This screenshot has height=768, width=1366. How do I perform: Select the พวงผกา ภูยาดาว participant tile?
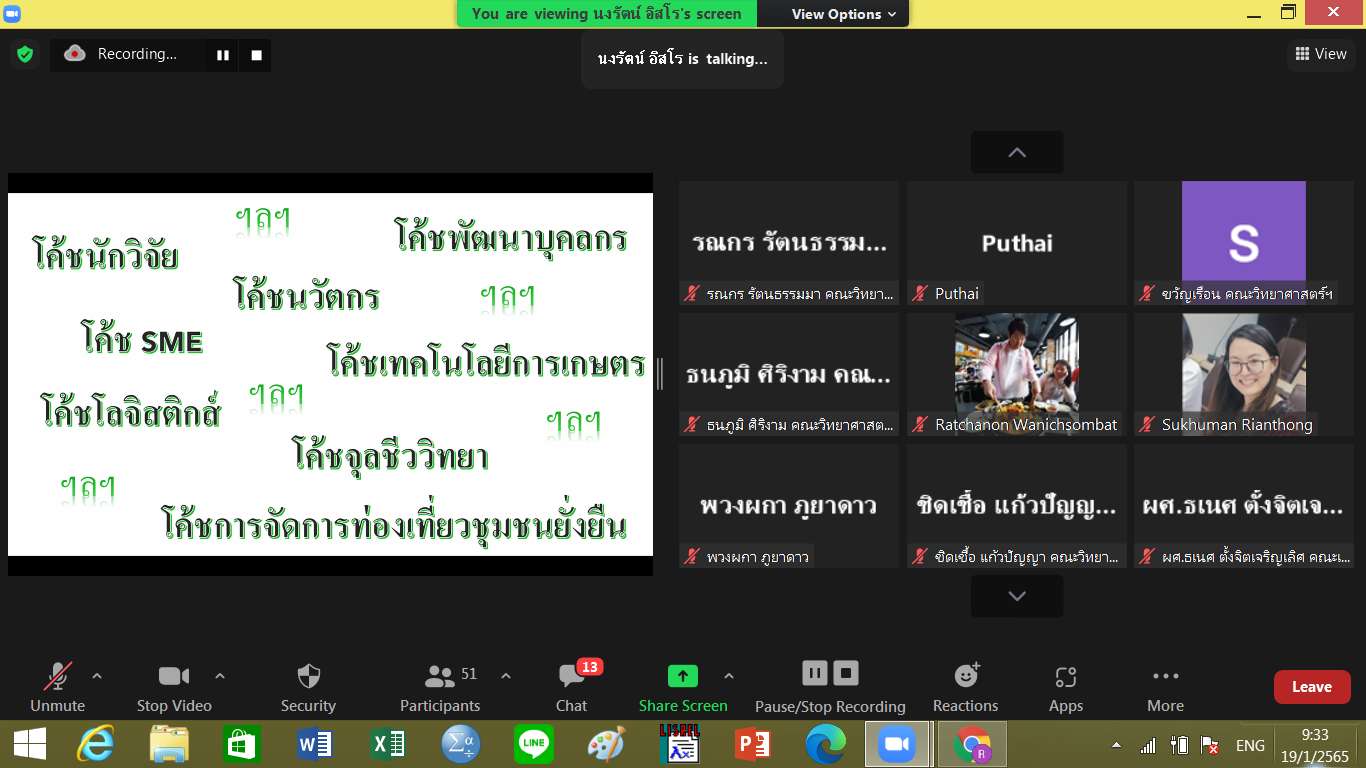coord(789,506)
